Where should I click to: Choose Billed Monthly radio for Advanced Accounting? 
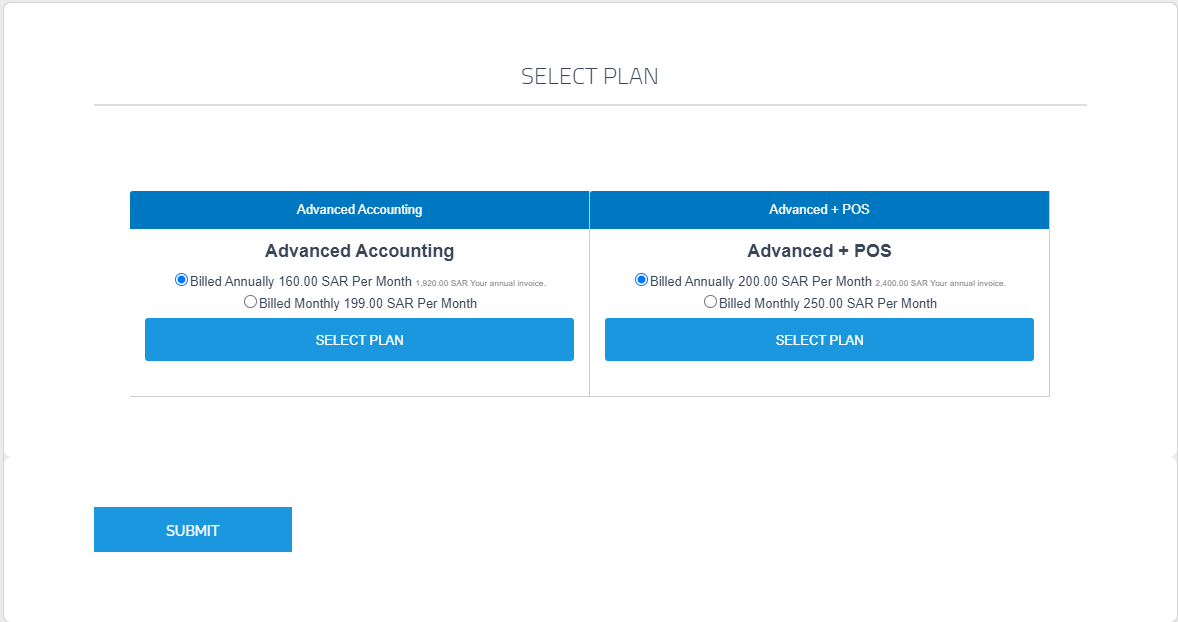pyautogui.click(x=251, y=301)
